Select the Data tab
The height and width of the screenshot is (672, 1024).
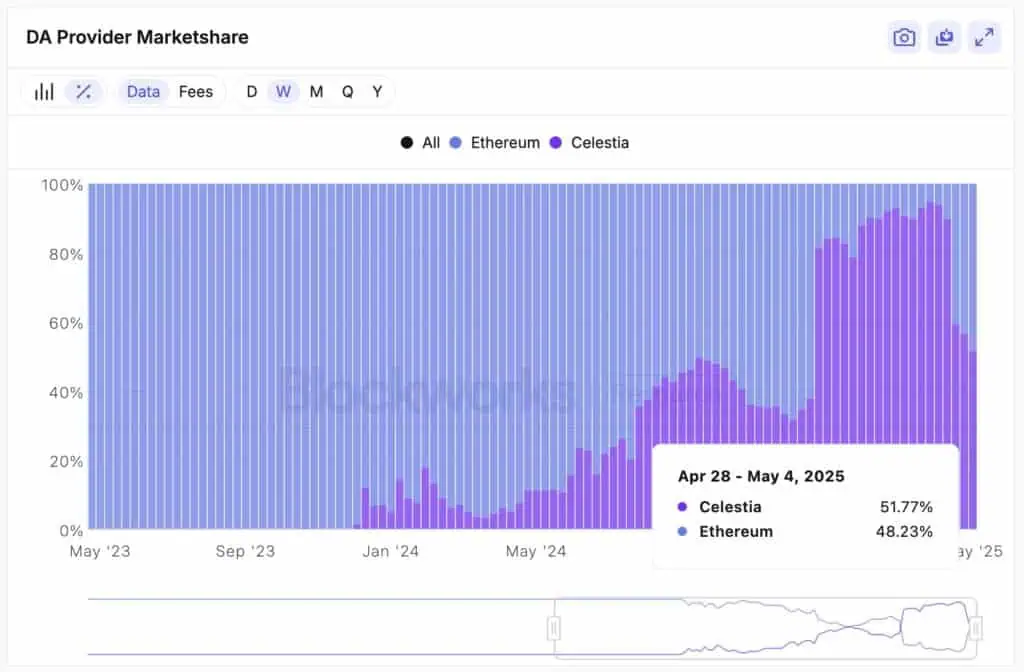[x=143, y=91]
